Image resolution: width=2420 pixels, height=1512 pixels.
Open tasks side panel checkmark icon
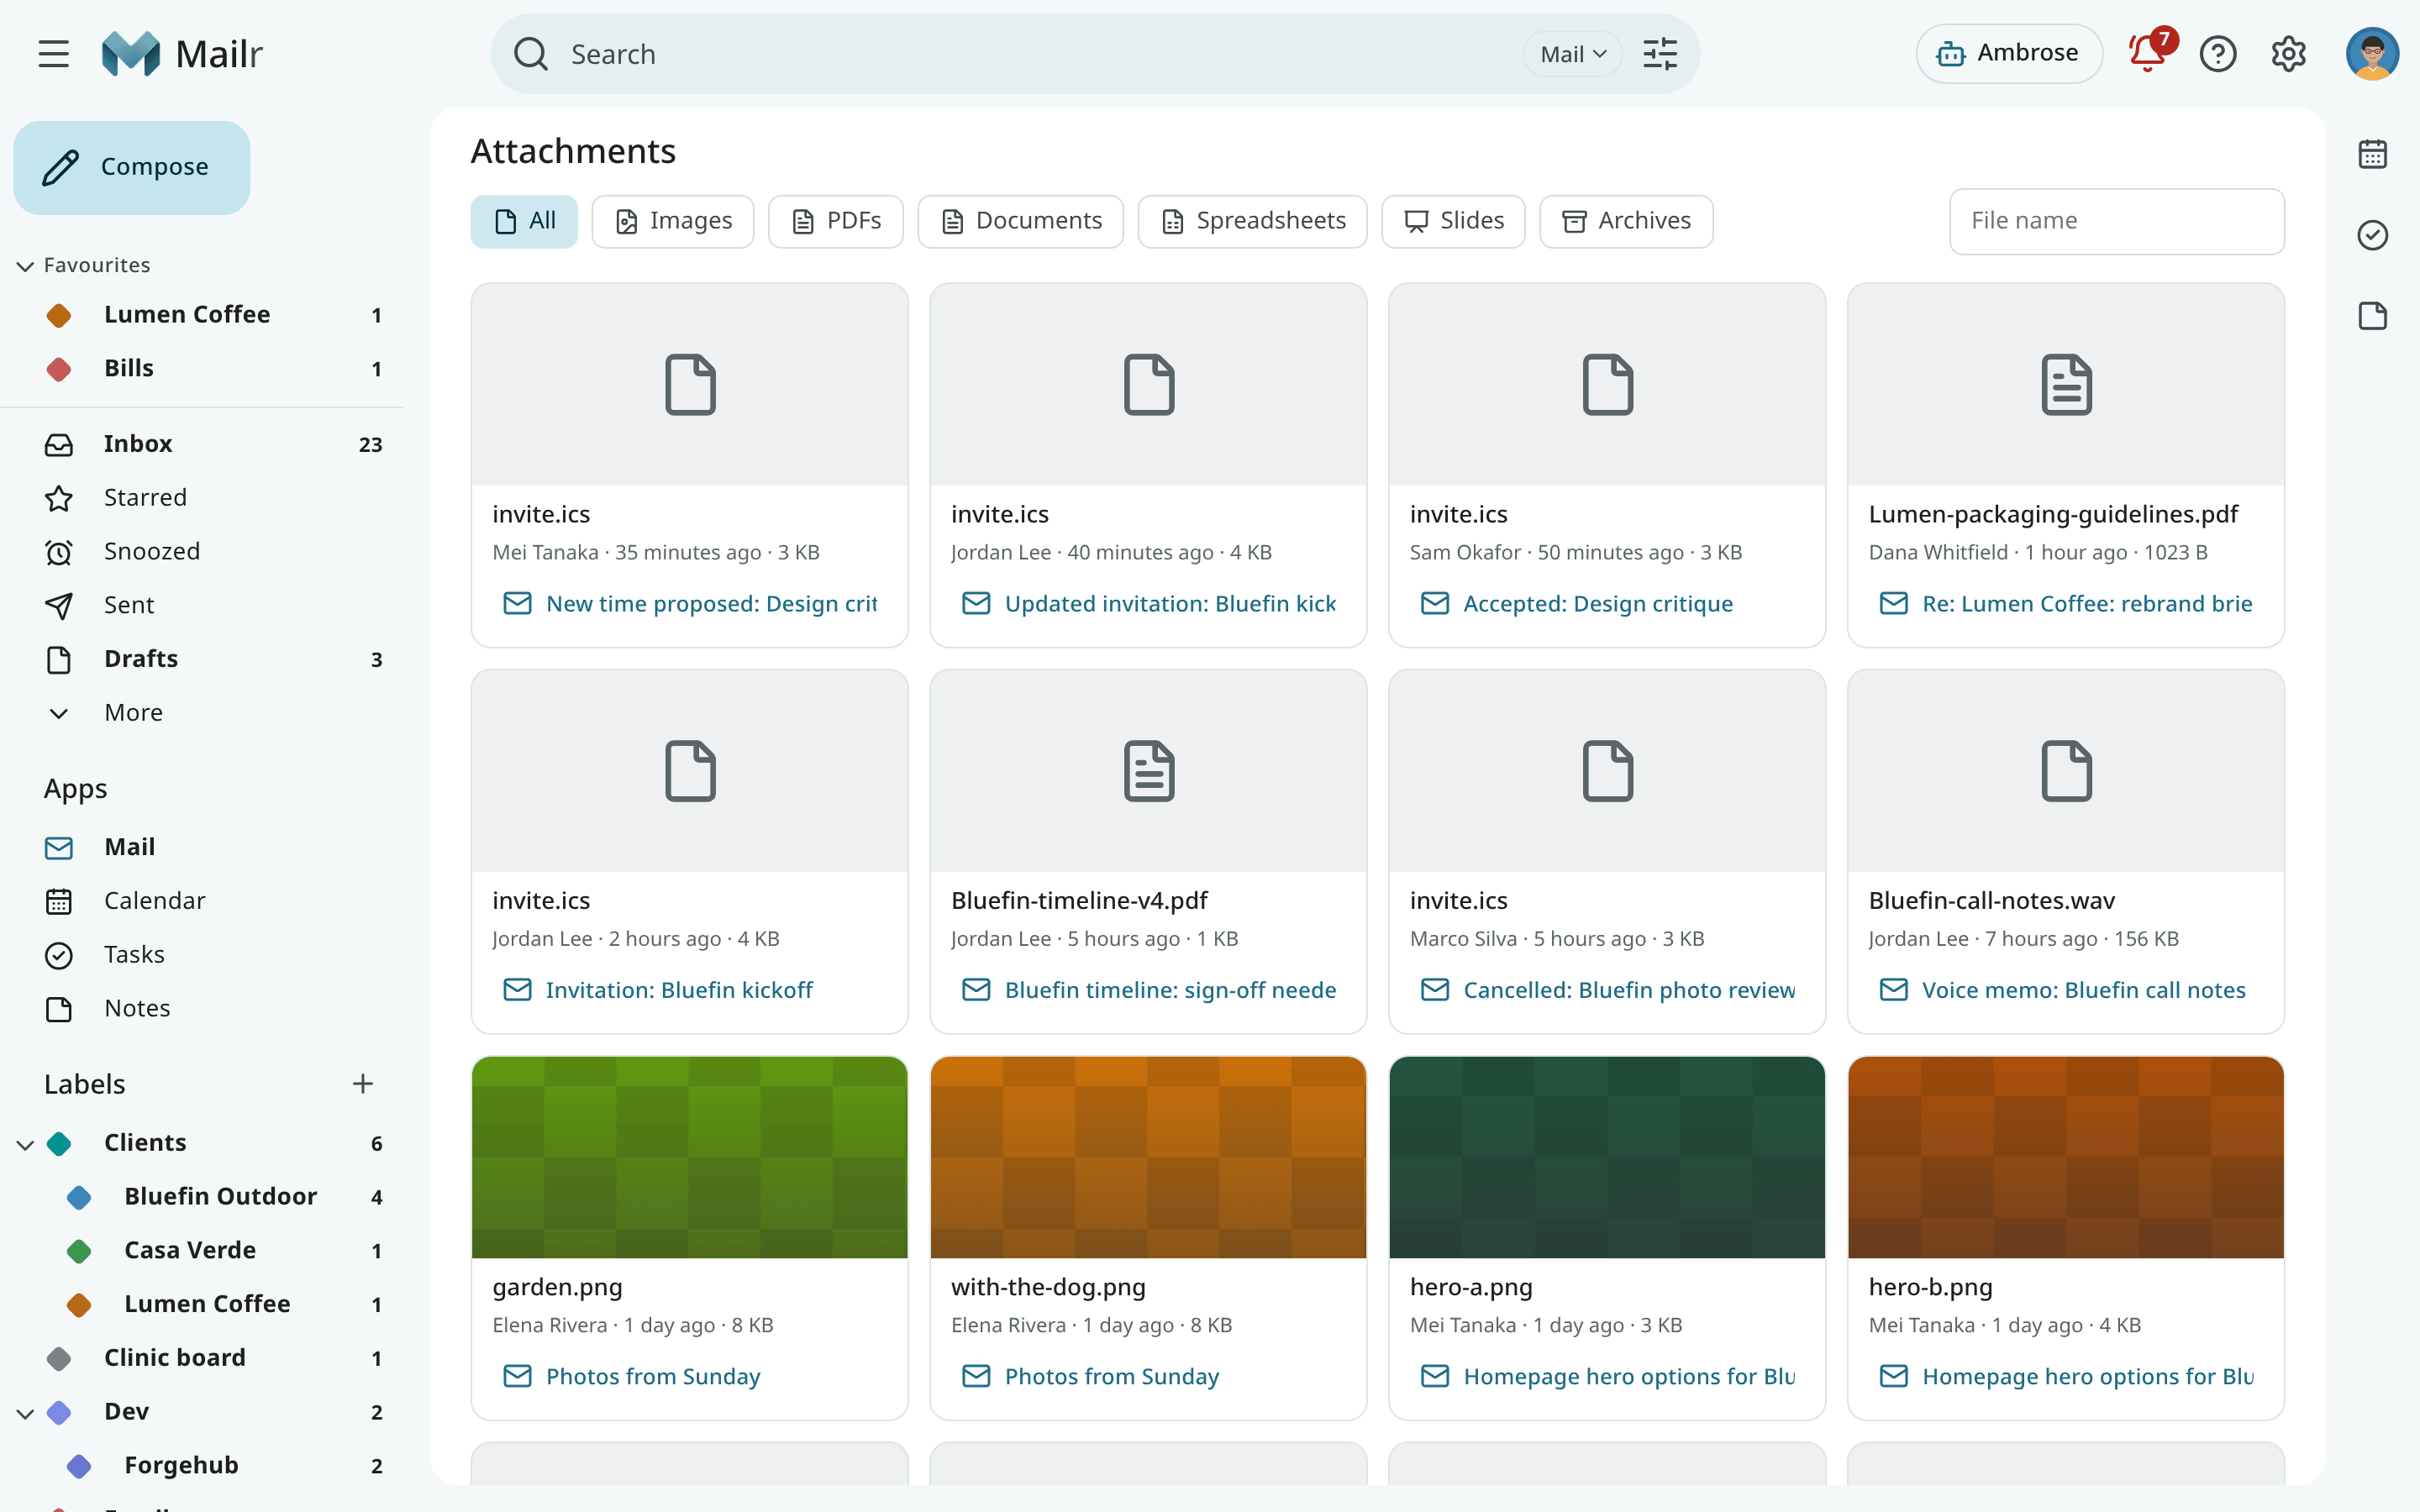point(2372,235)
